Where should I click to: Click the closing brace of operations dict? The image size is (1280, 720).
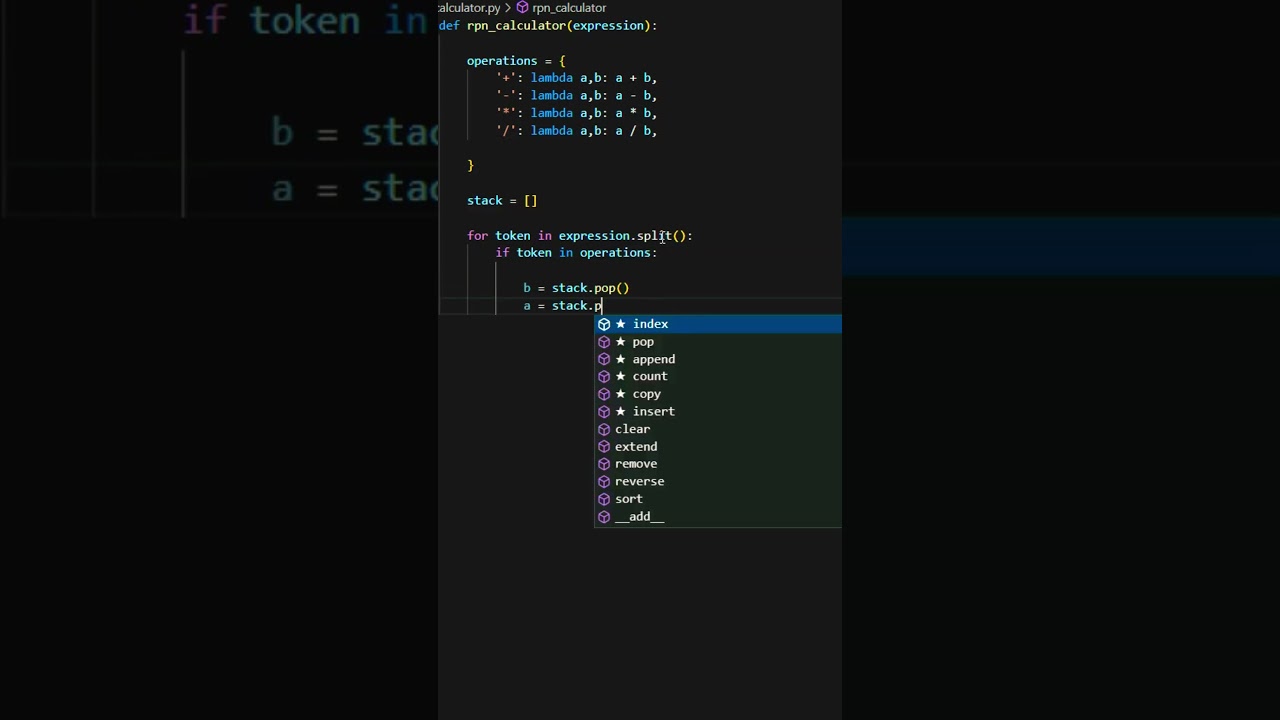click(x=470, y=166)
